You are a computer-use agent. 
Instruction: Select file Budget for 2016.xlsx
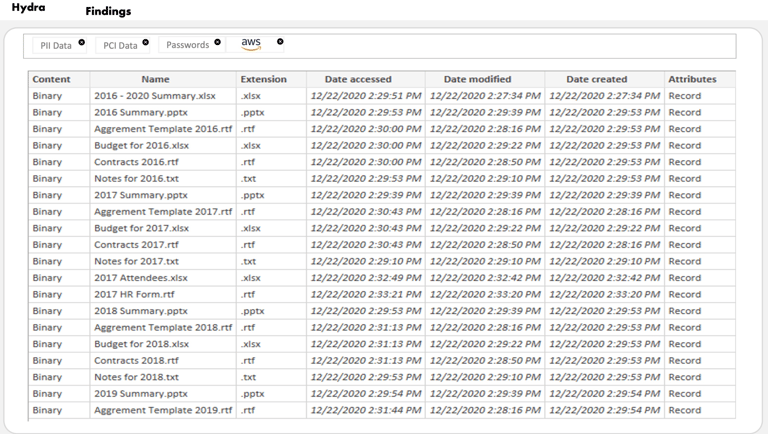(x=142, y=146)
